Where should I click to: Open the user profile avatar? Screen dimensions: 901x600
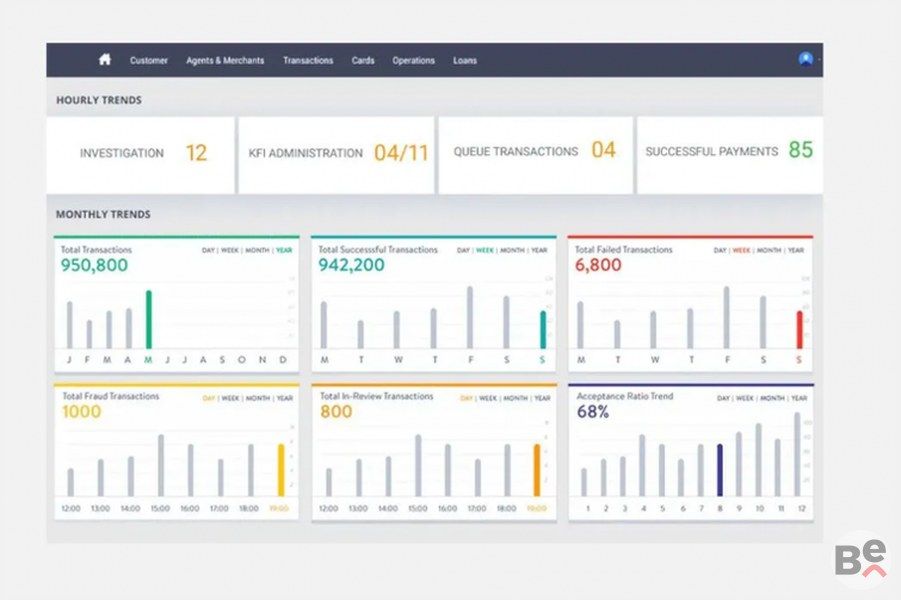[x=805, y=59]
